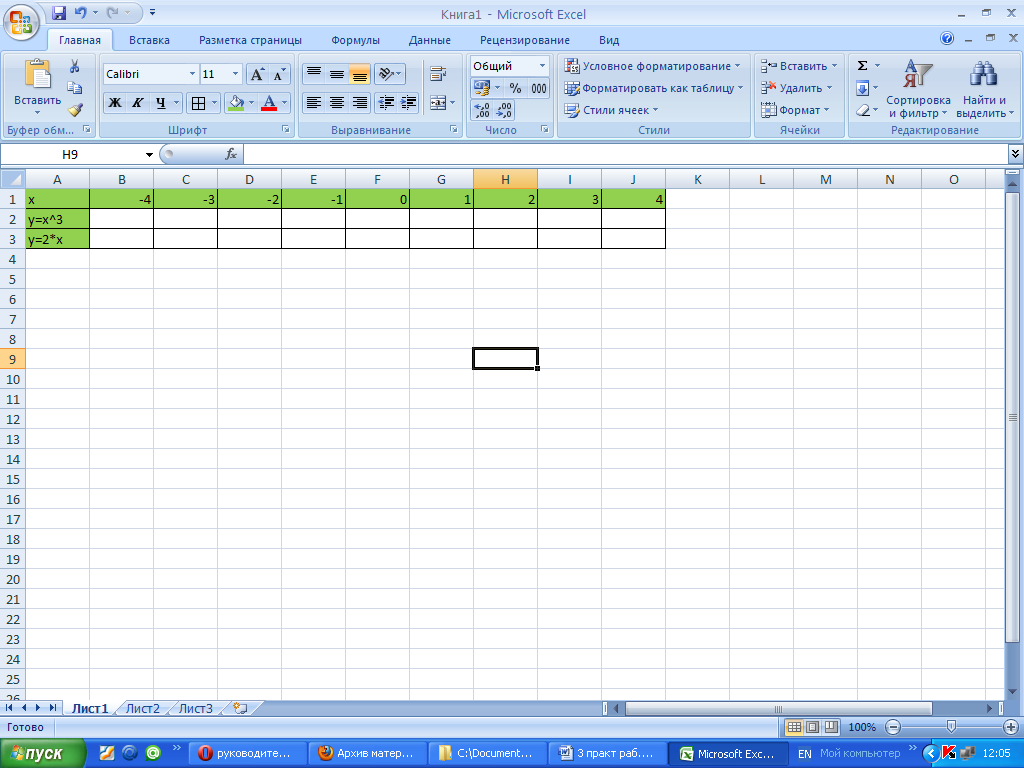
Task: Select Page Layout view button
Action: pos(812,727)
